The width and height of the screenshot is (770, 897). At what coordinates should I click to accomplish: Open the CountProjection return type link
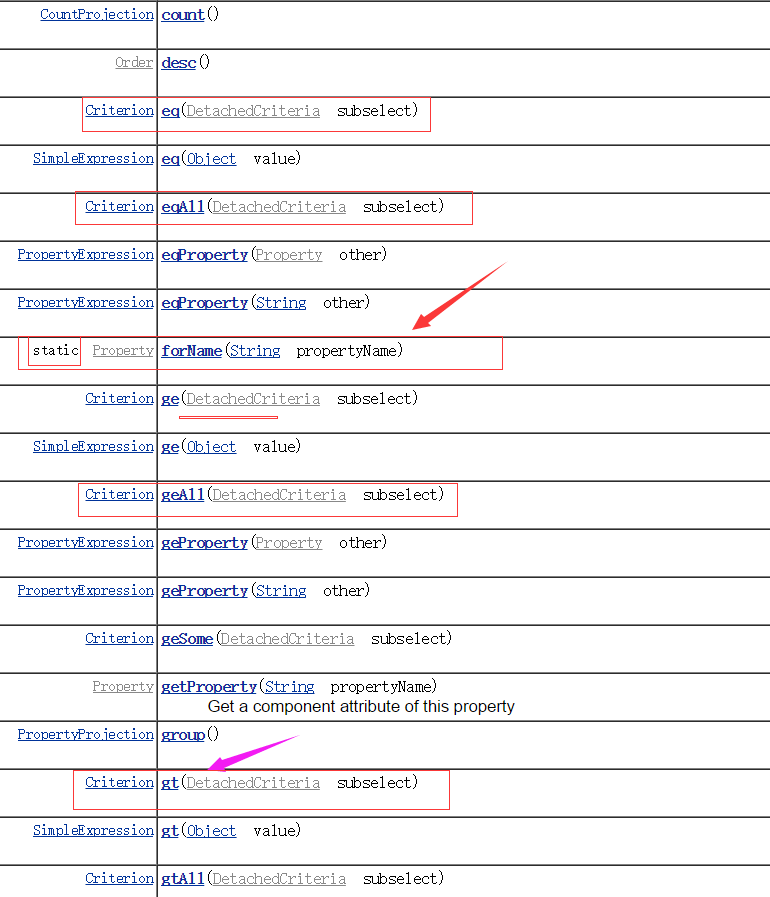[97, 15]
